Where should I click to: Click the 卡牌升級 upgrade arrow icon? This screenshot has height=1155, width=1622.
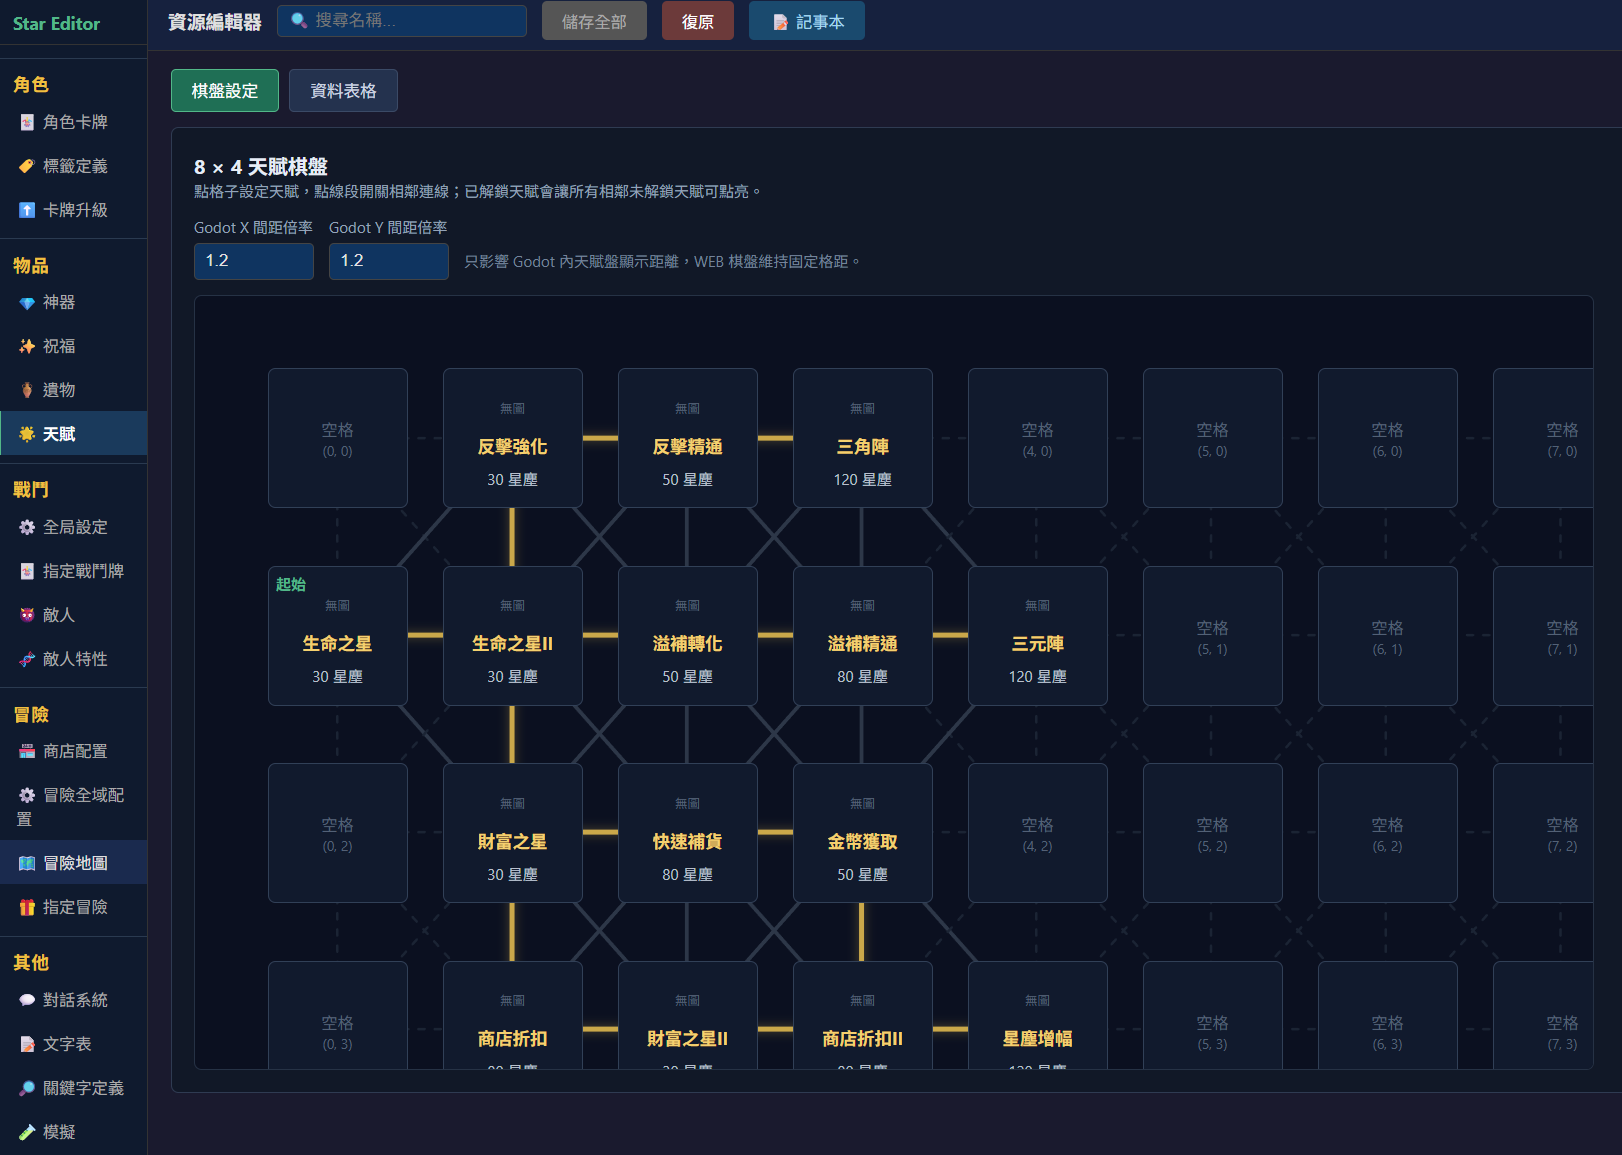[27, 210]
